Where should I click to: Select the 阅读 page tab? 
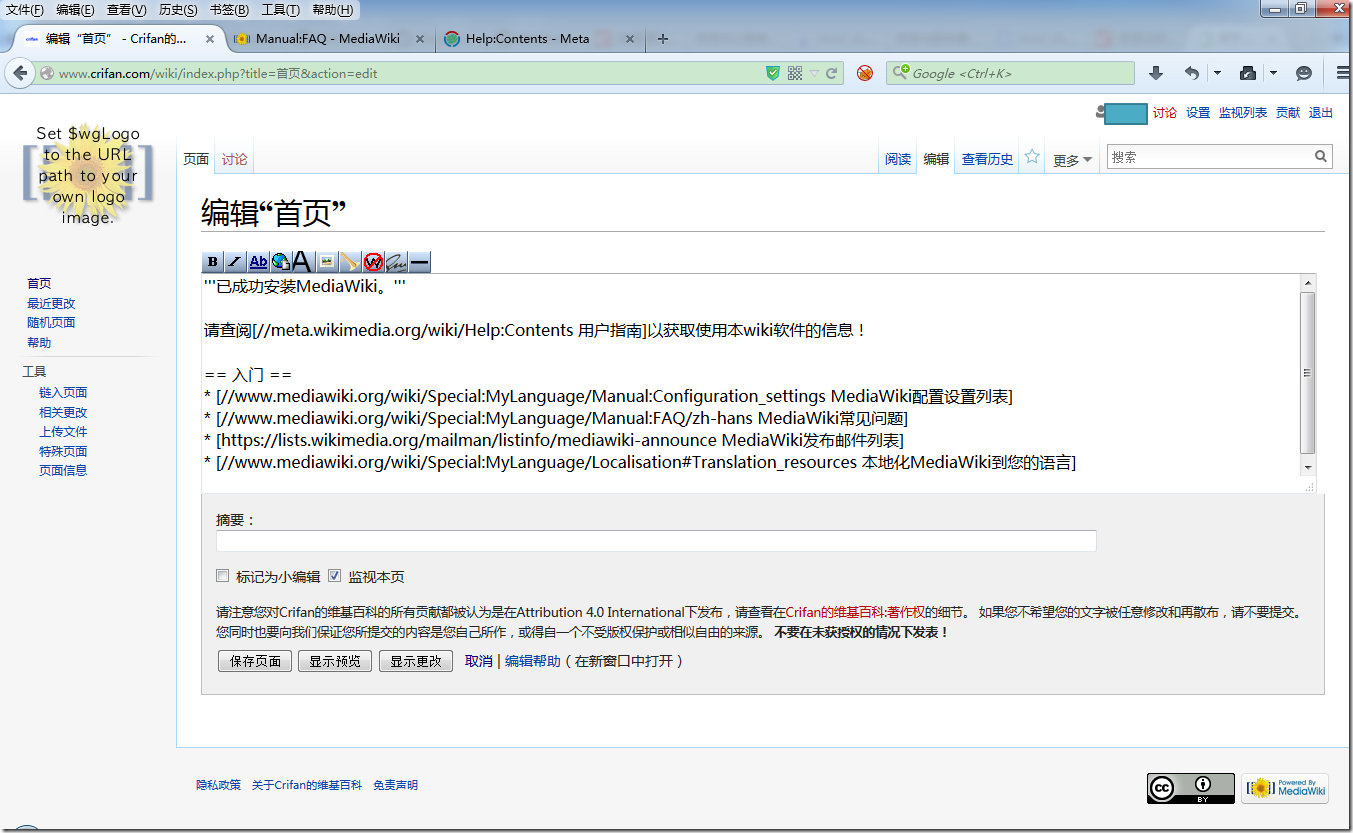[x=898, y=159]
